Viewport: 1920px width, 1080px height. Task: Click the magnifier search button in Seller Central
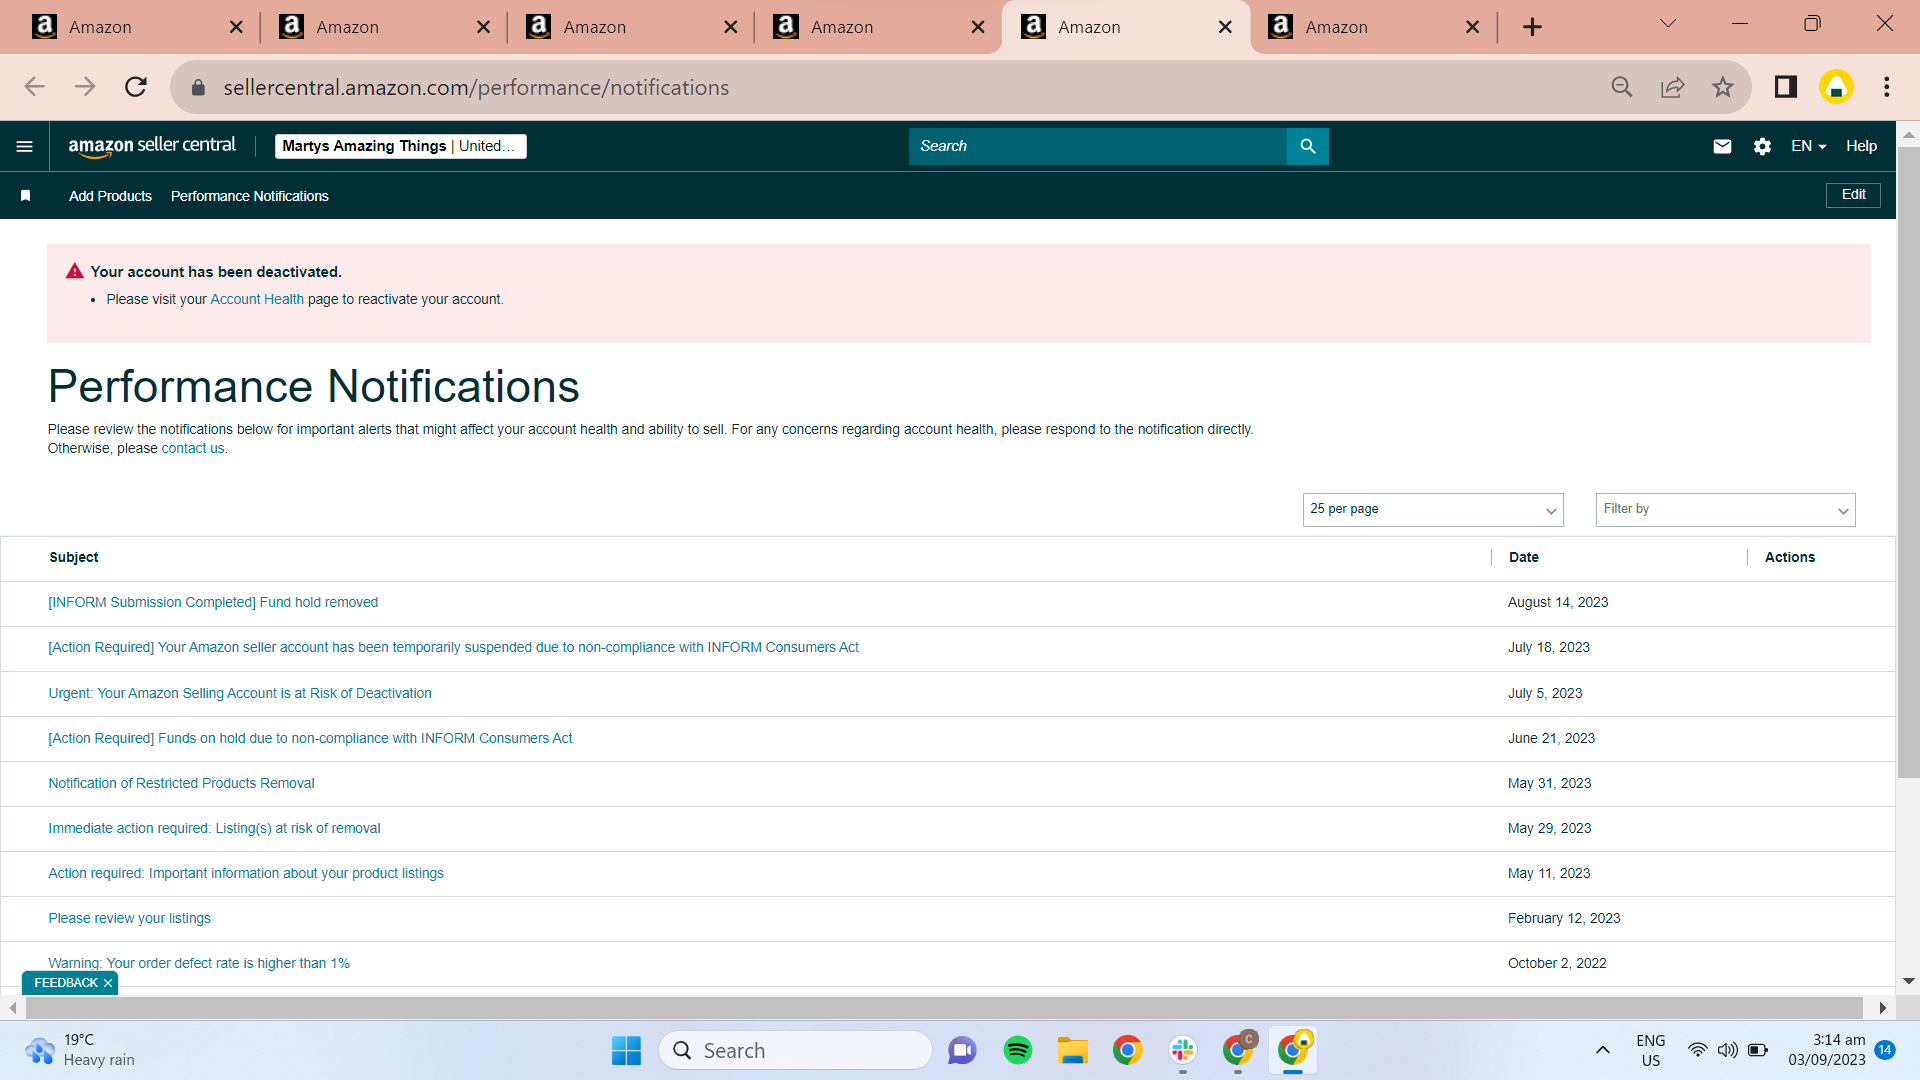point(1308,146)
